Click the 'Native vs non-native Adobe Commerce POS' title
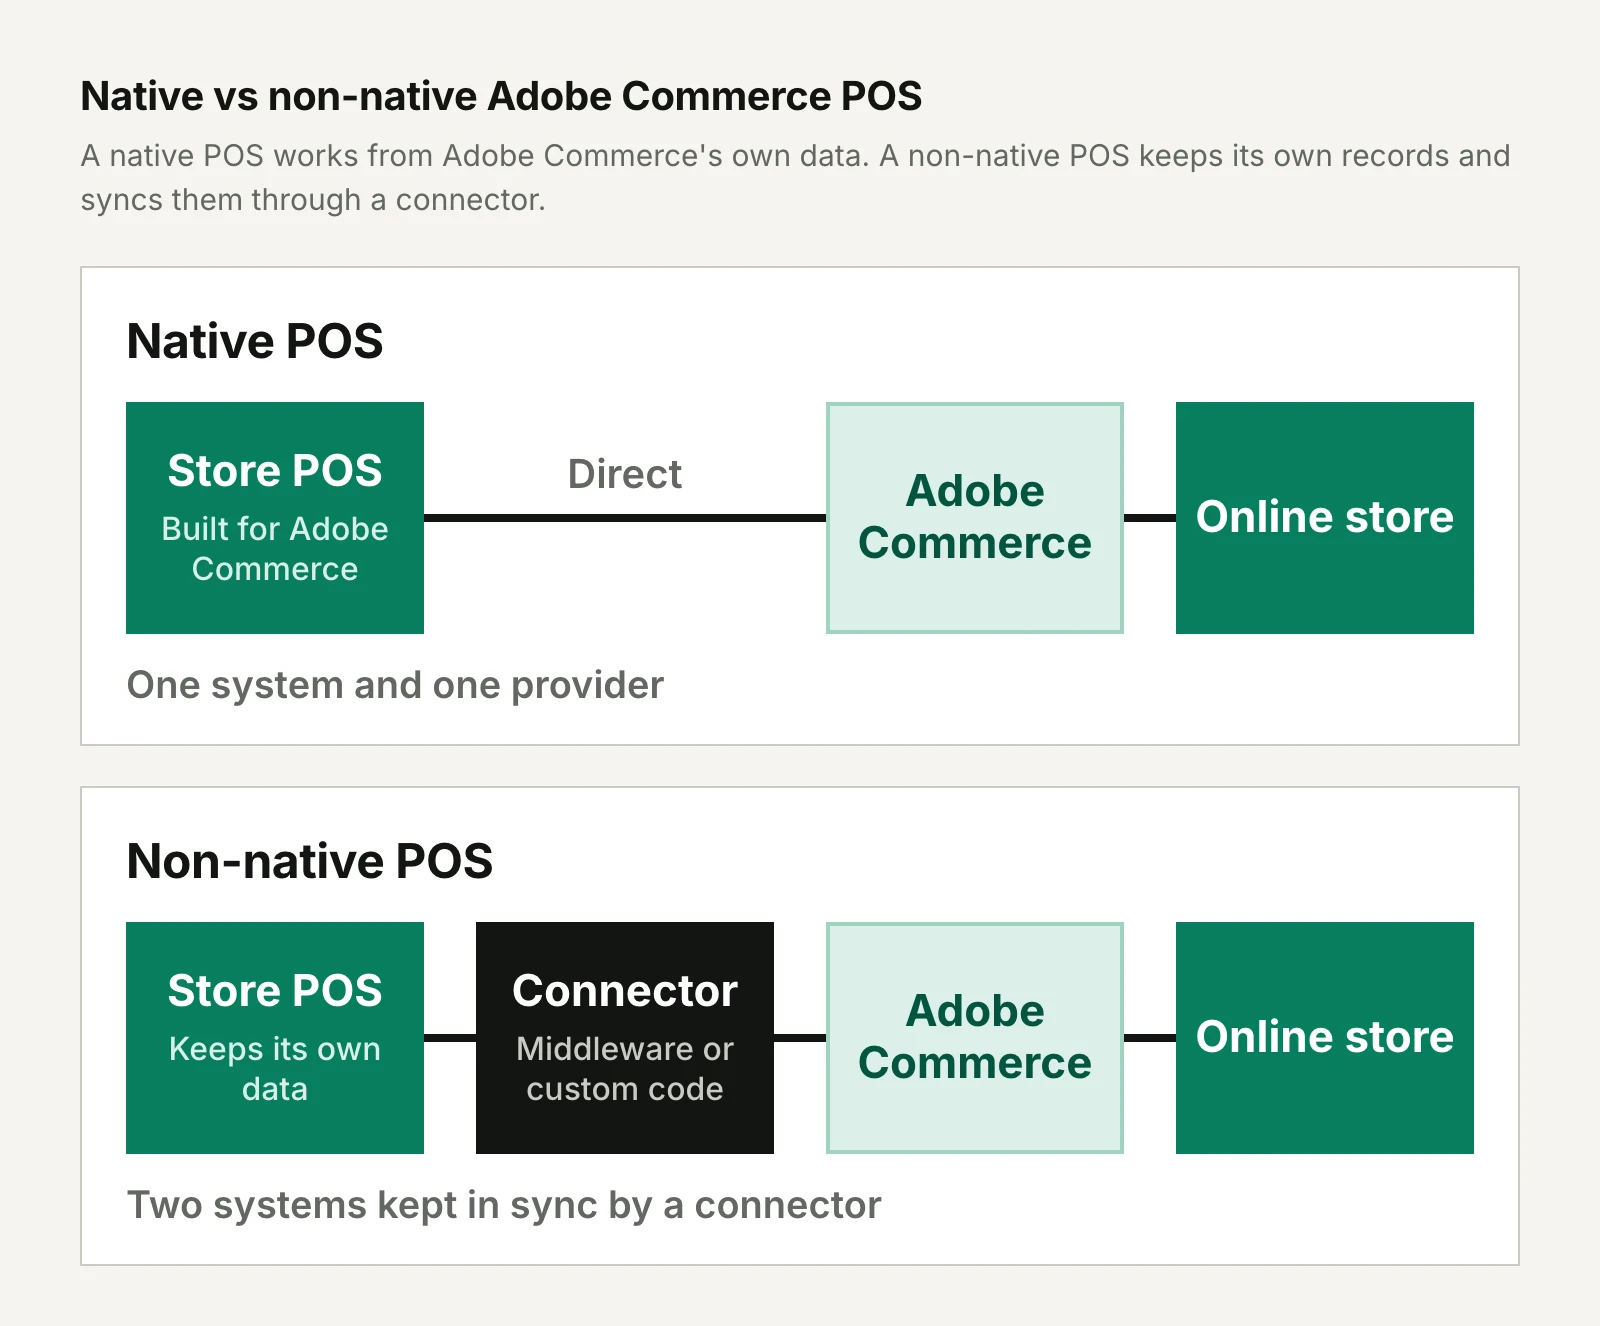The height and width of the screenshot is (1326, 1600). pos(501,96)
